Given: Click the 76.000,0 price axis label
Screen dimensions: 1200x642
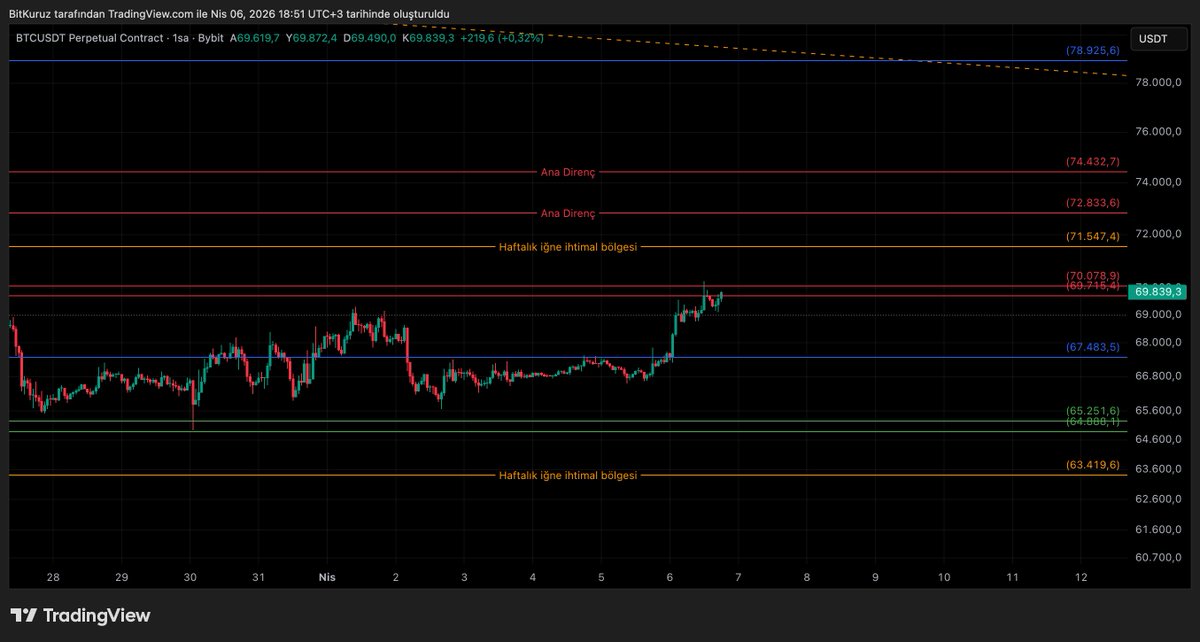Looking at the screenshot, I should 1160,132.
